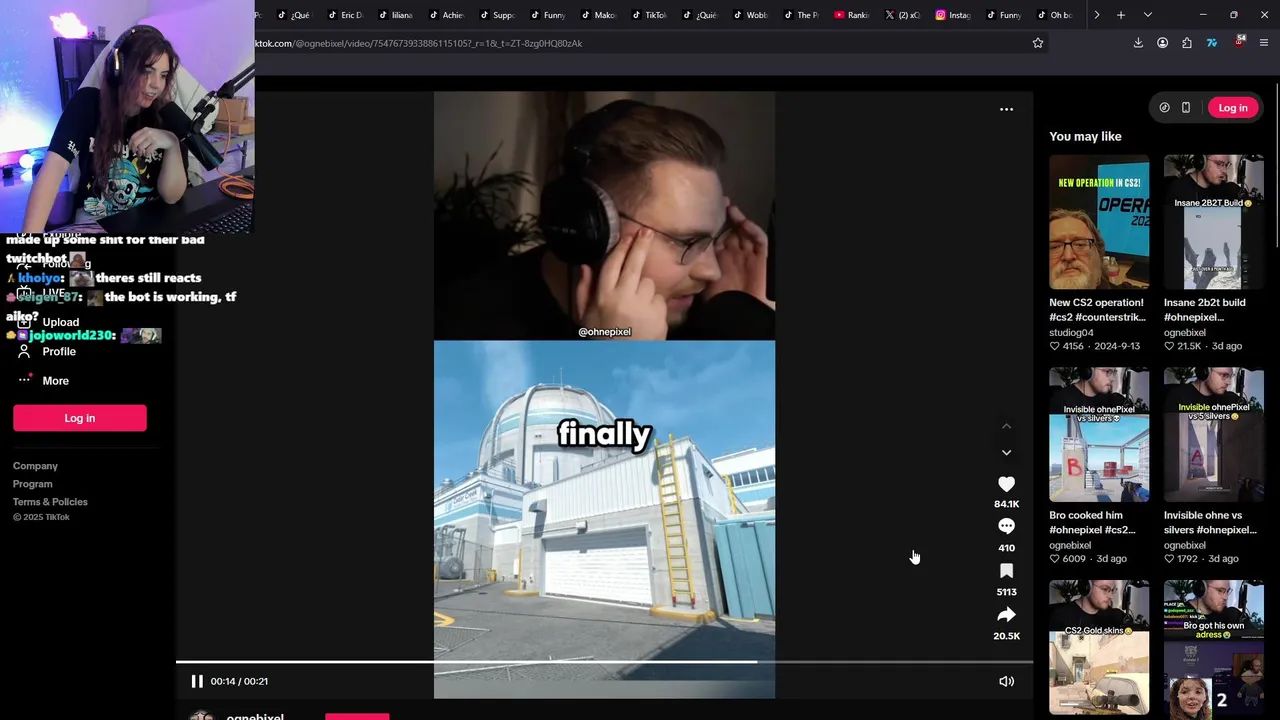Switch to the X (2) xQ tab

903,15
